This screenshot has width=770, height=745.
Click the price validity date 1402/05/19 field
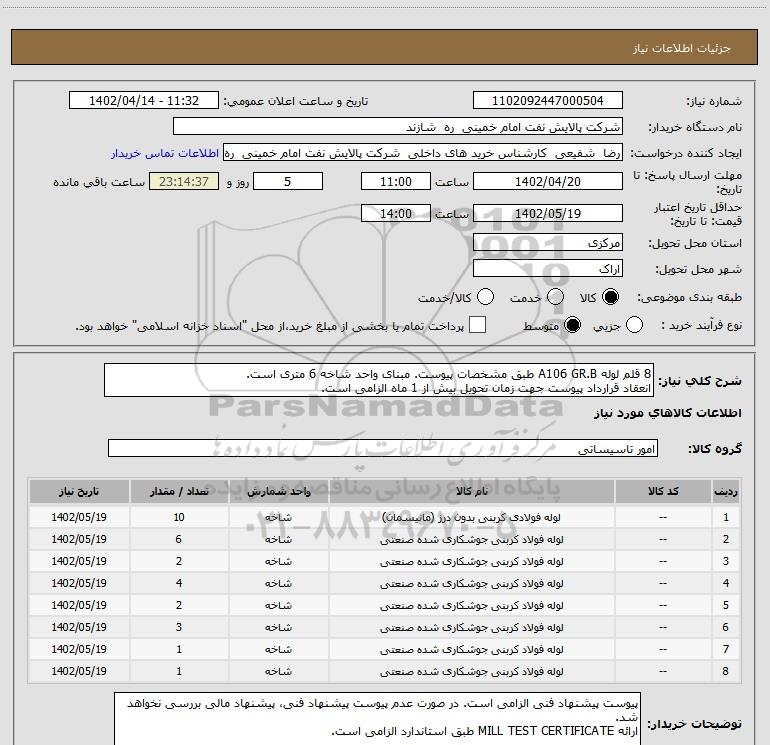(548, 213)
